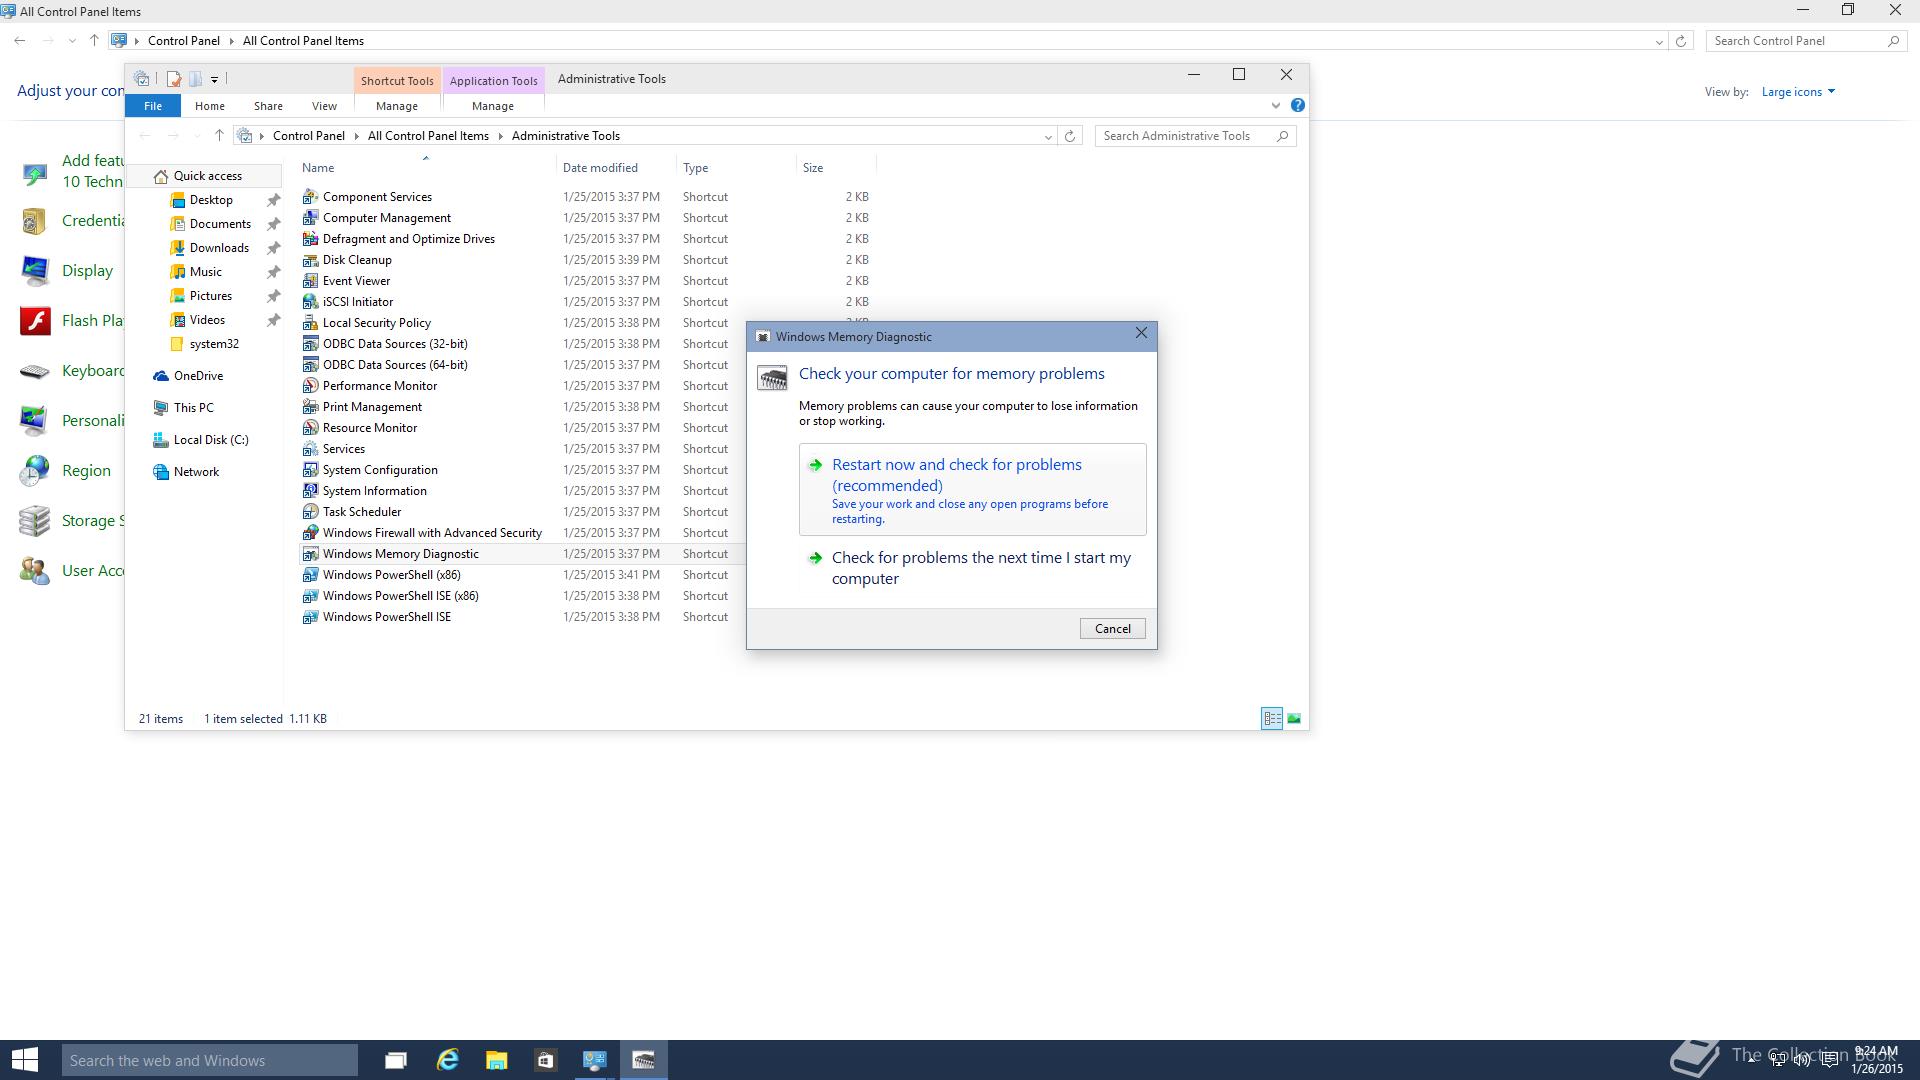Open the Region icon in Control Panel

point(35,470)
